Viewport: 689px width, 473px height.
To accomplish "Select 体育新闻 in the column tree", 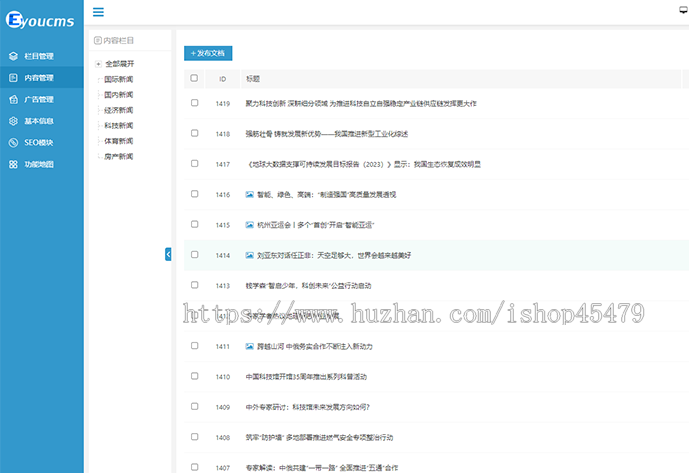I will 119,141.
